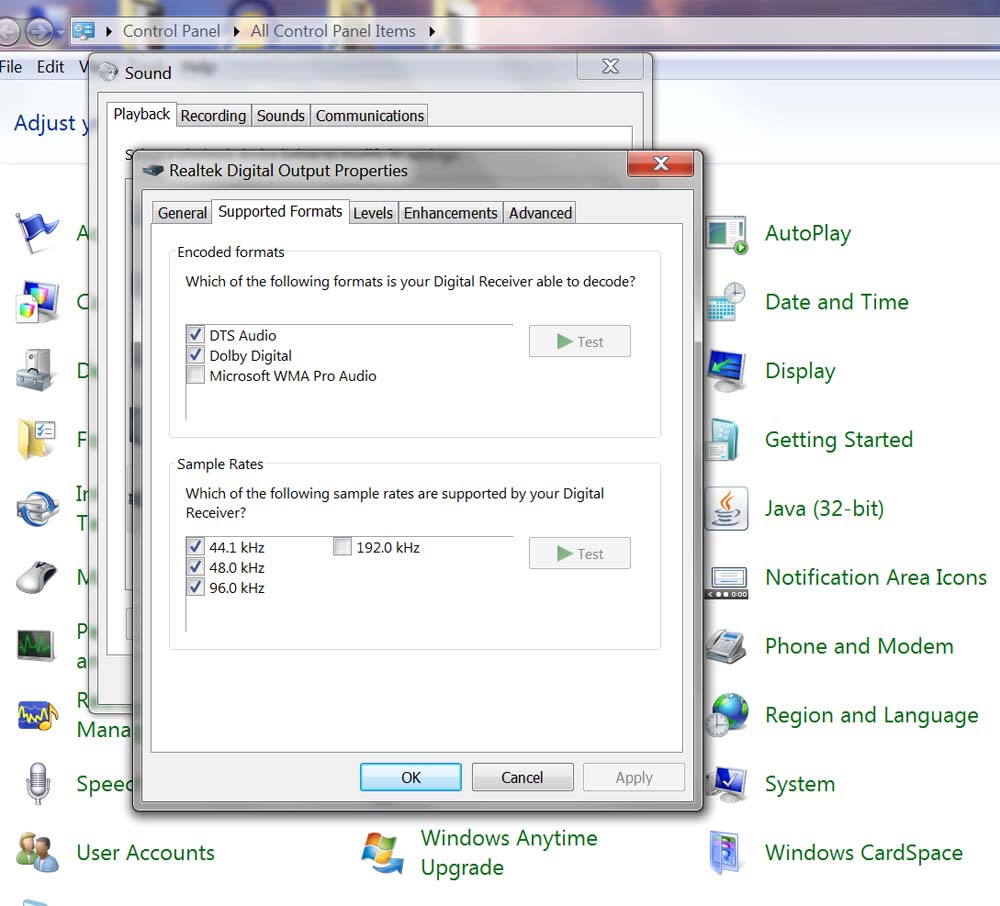The image size is (1000, 906).
Task: Open the recent pages dropdown beside Forward
Action: 61,31
